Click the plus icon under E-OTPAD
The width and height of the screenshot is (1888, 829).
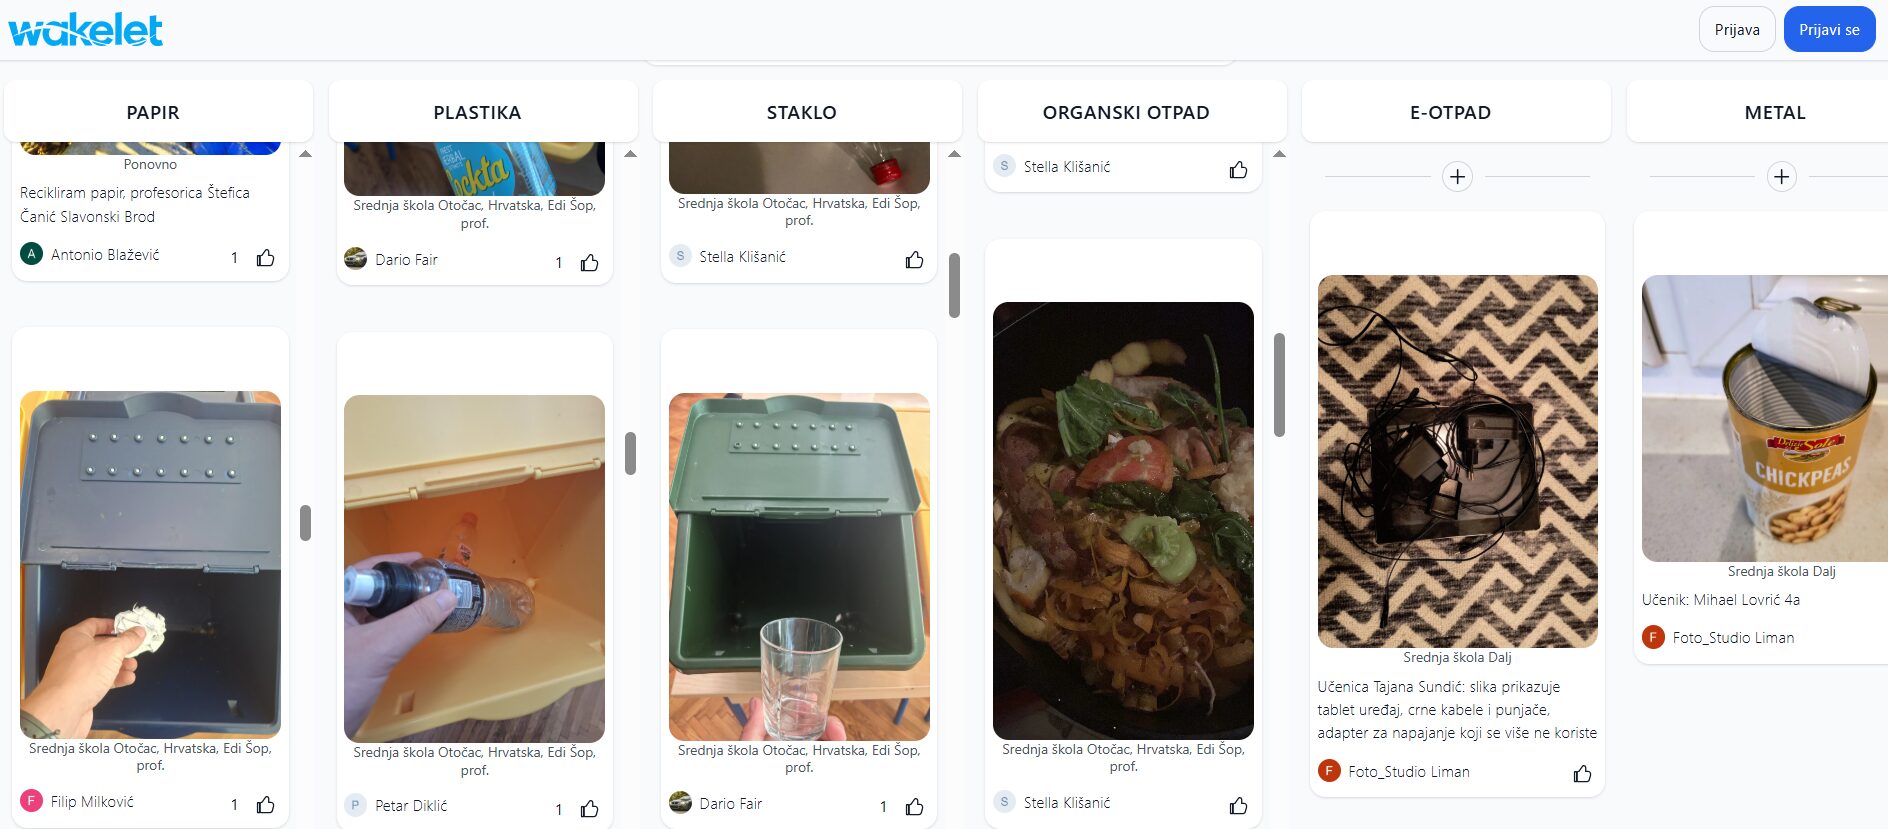[1457, 177]
